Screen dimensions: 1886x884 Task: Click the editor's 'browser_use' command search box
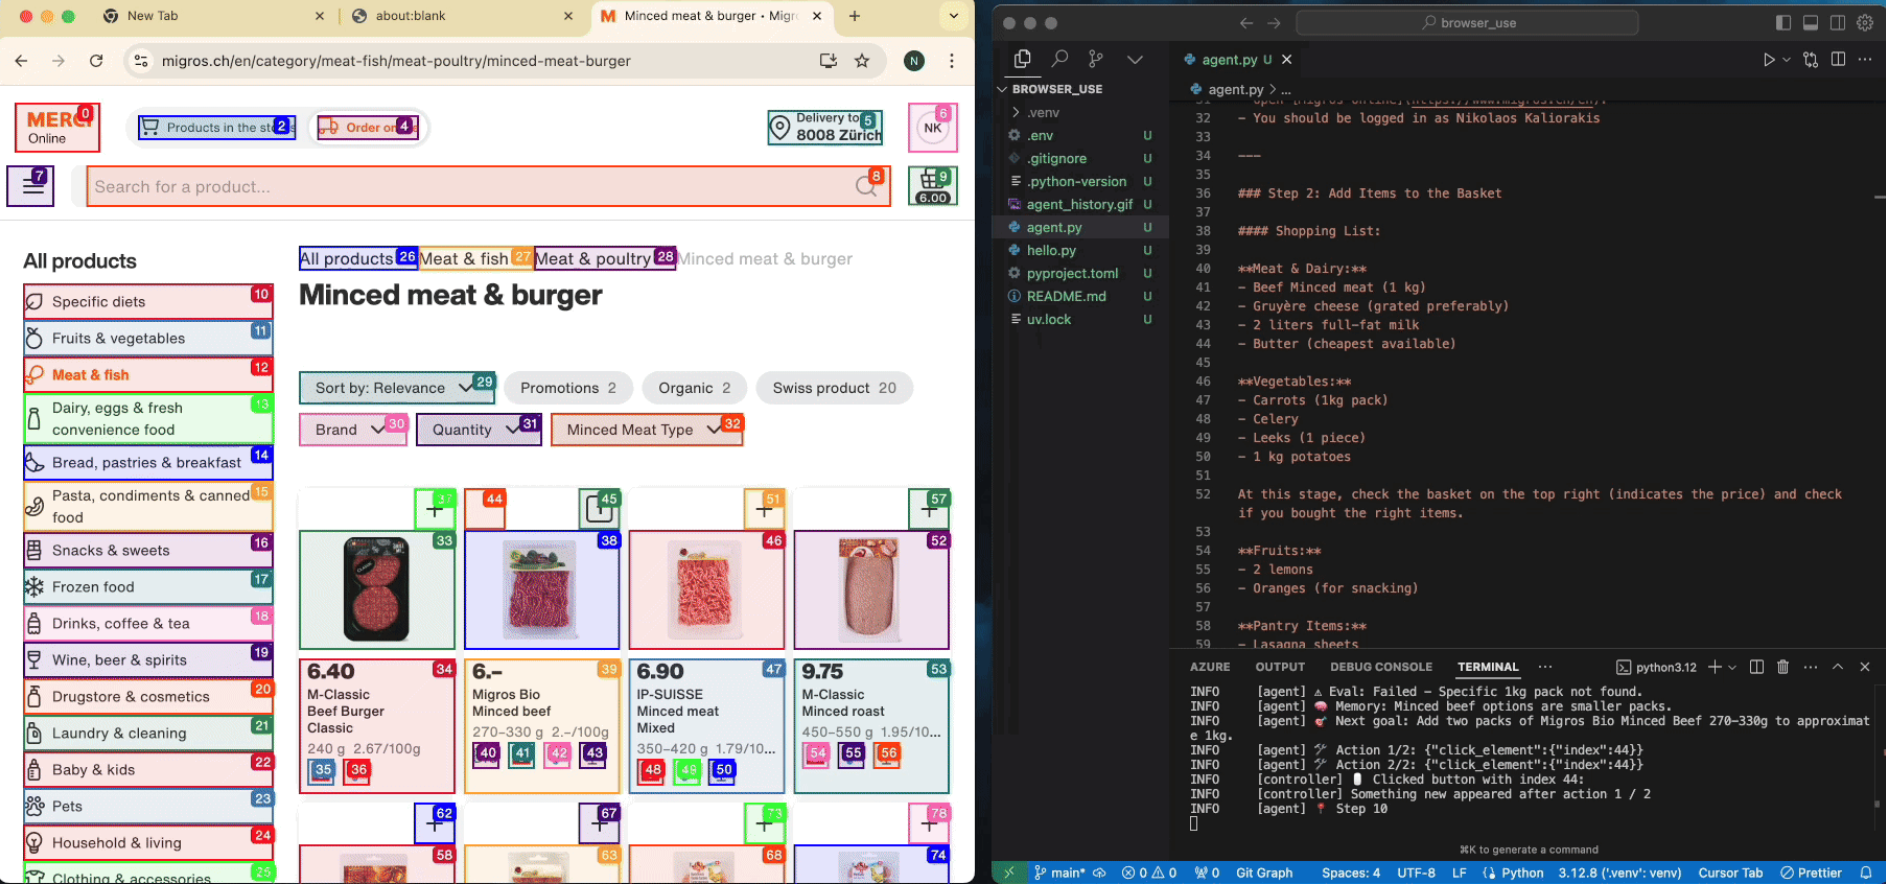point(1467,23)
